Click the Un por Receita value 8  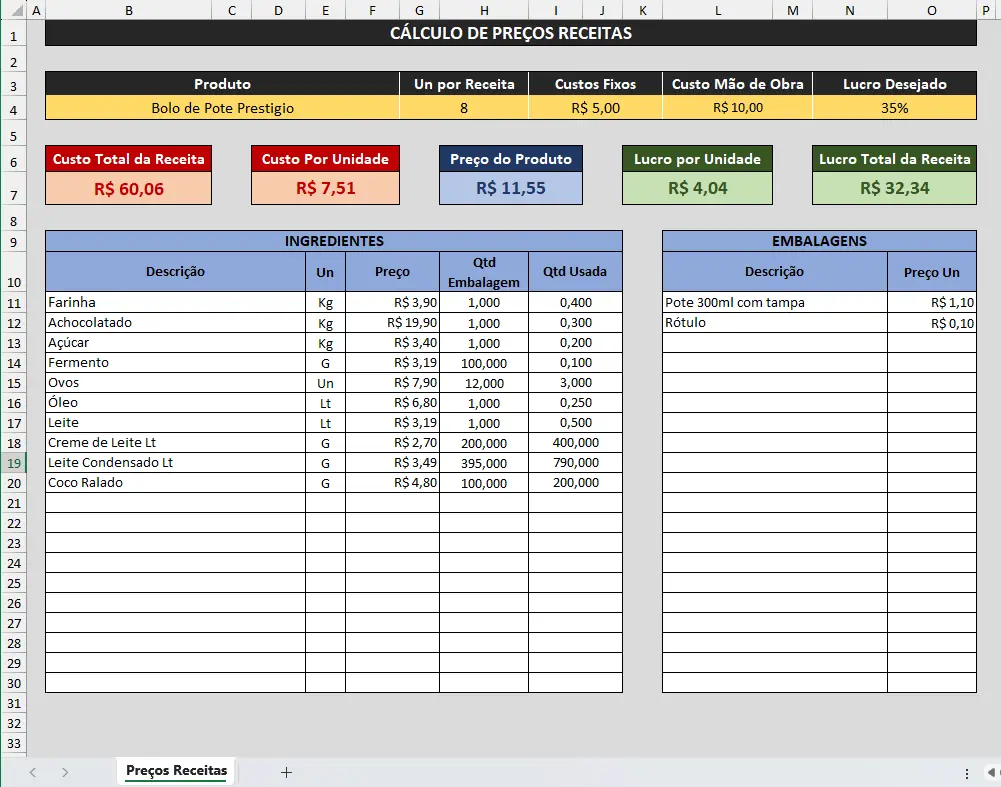pyautogui.click(x=464, y=108)
